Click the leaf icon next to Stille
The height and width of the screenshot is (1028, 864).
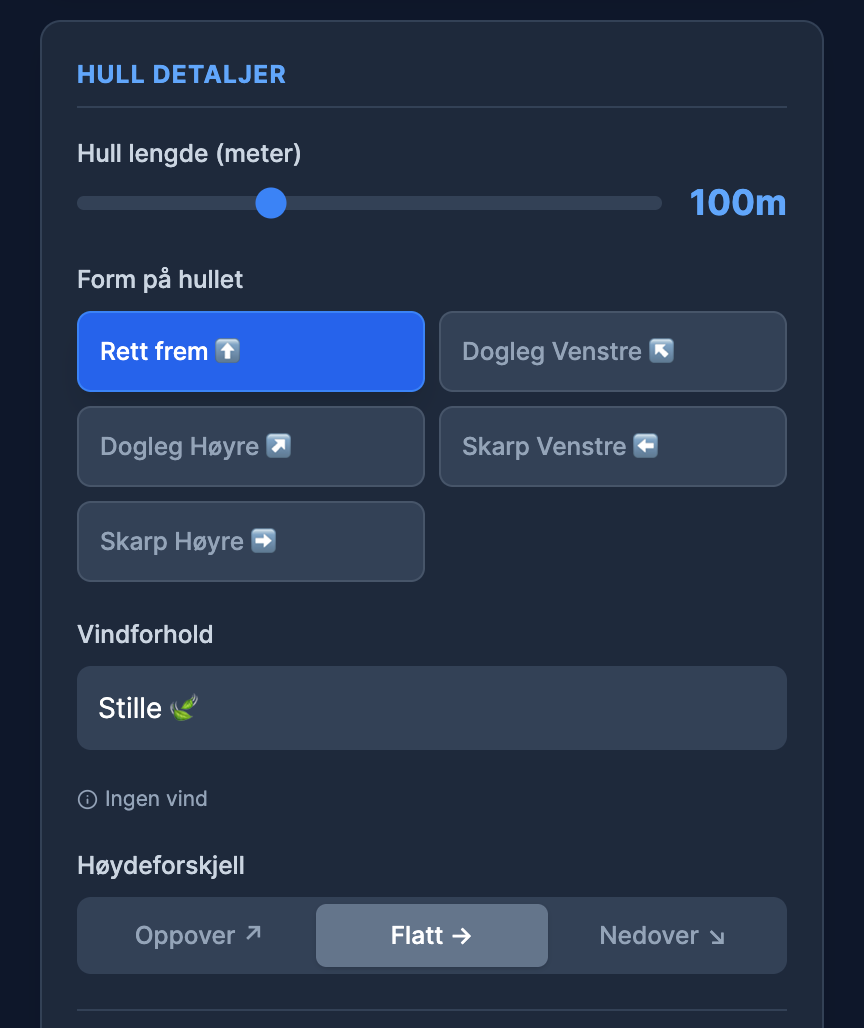tap(184, 708)
